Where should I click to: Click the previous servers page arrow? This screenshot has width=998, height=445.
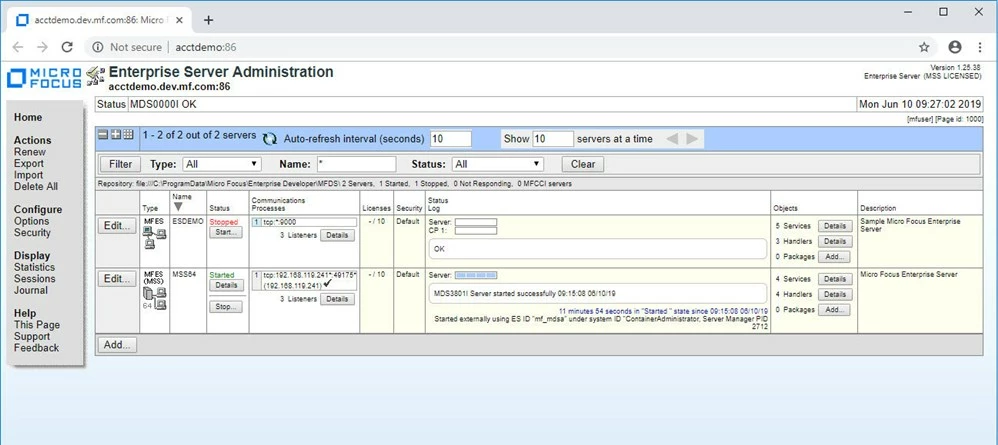coord(672,139)
